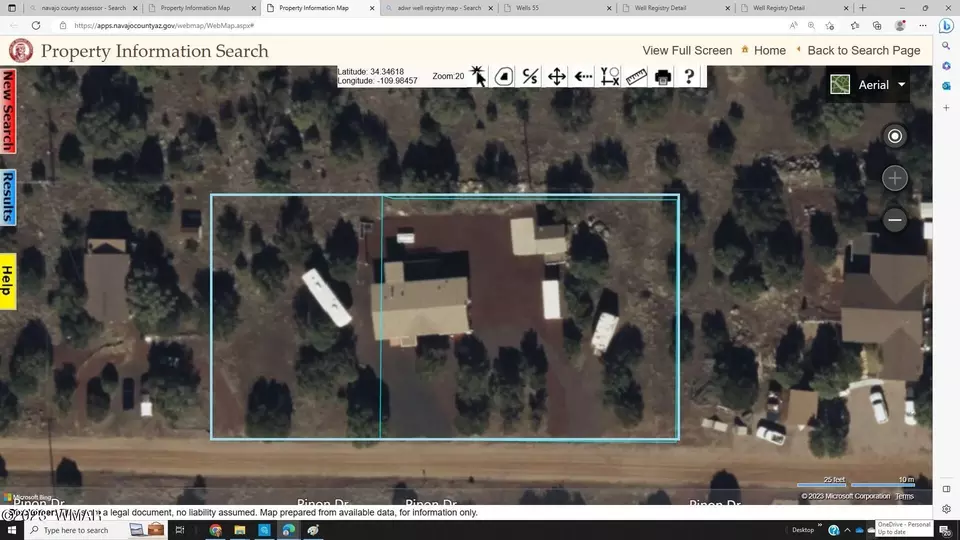This screenshot has height=540, width=960.
Task: Print the map with printer icon
Action: coord(662,76)
